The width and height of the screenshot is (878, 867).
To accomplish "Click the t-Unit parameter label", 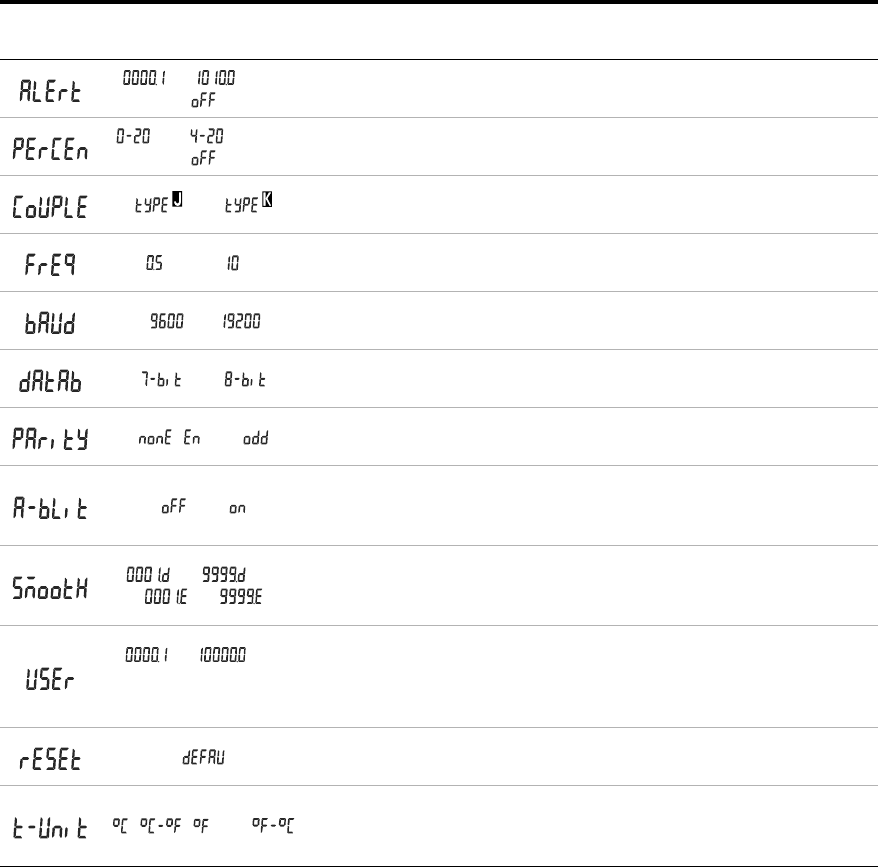I will click(50, 828).
